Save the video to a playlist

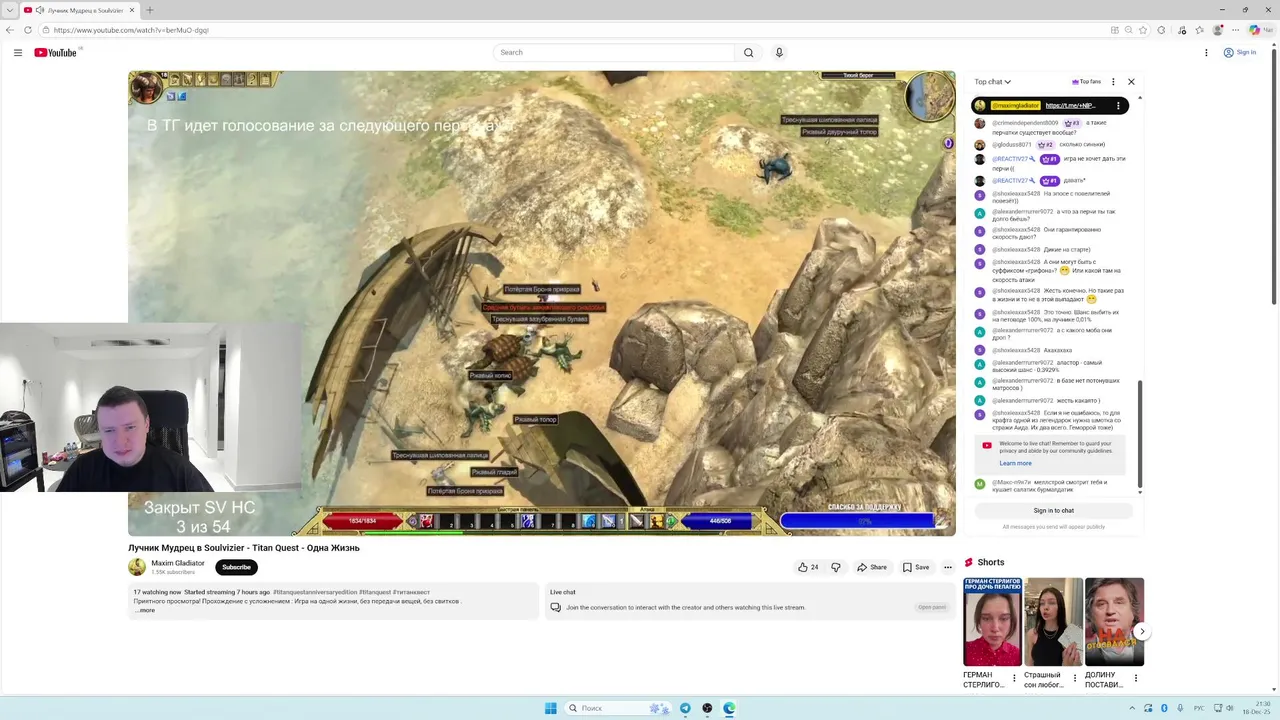[916, 567]
